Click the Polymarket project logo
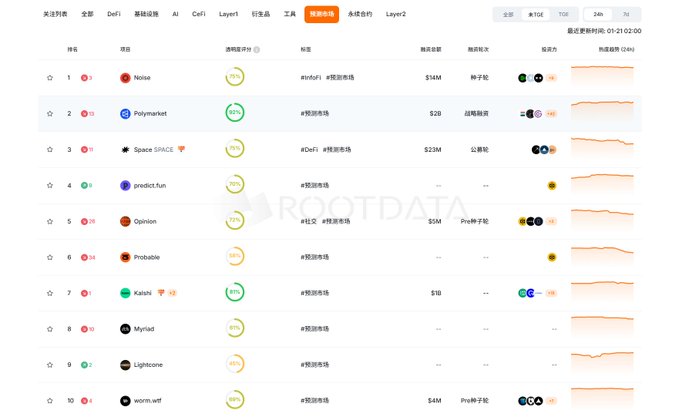 coord(125,114)
